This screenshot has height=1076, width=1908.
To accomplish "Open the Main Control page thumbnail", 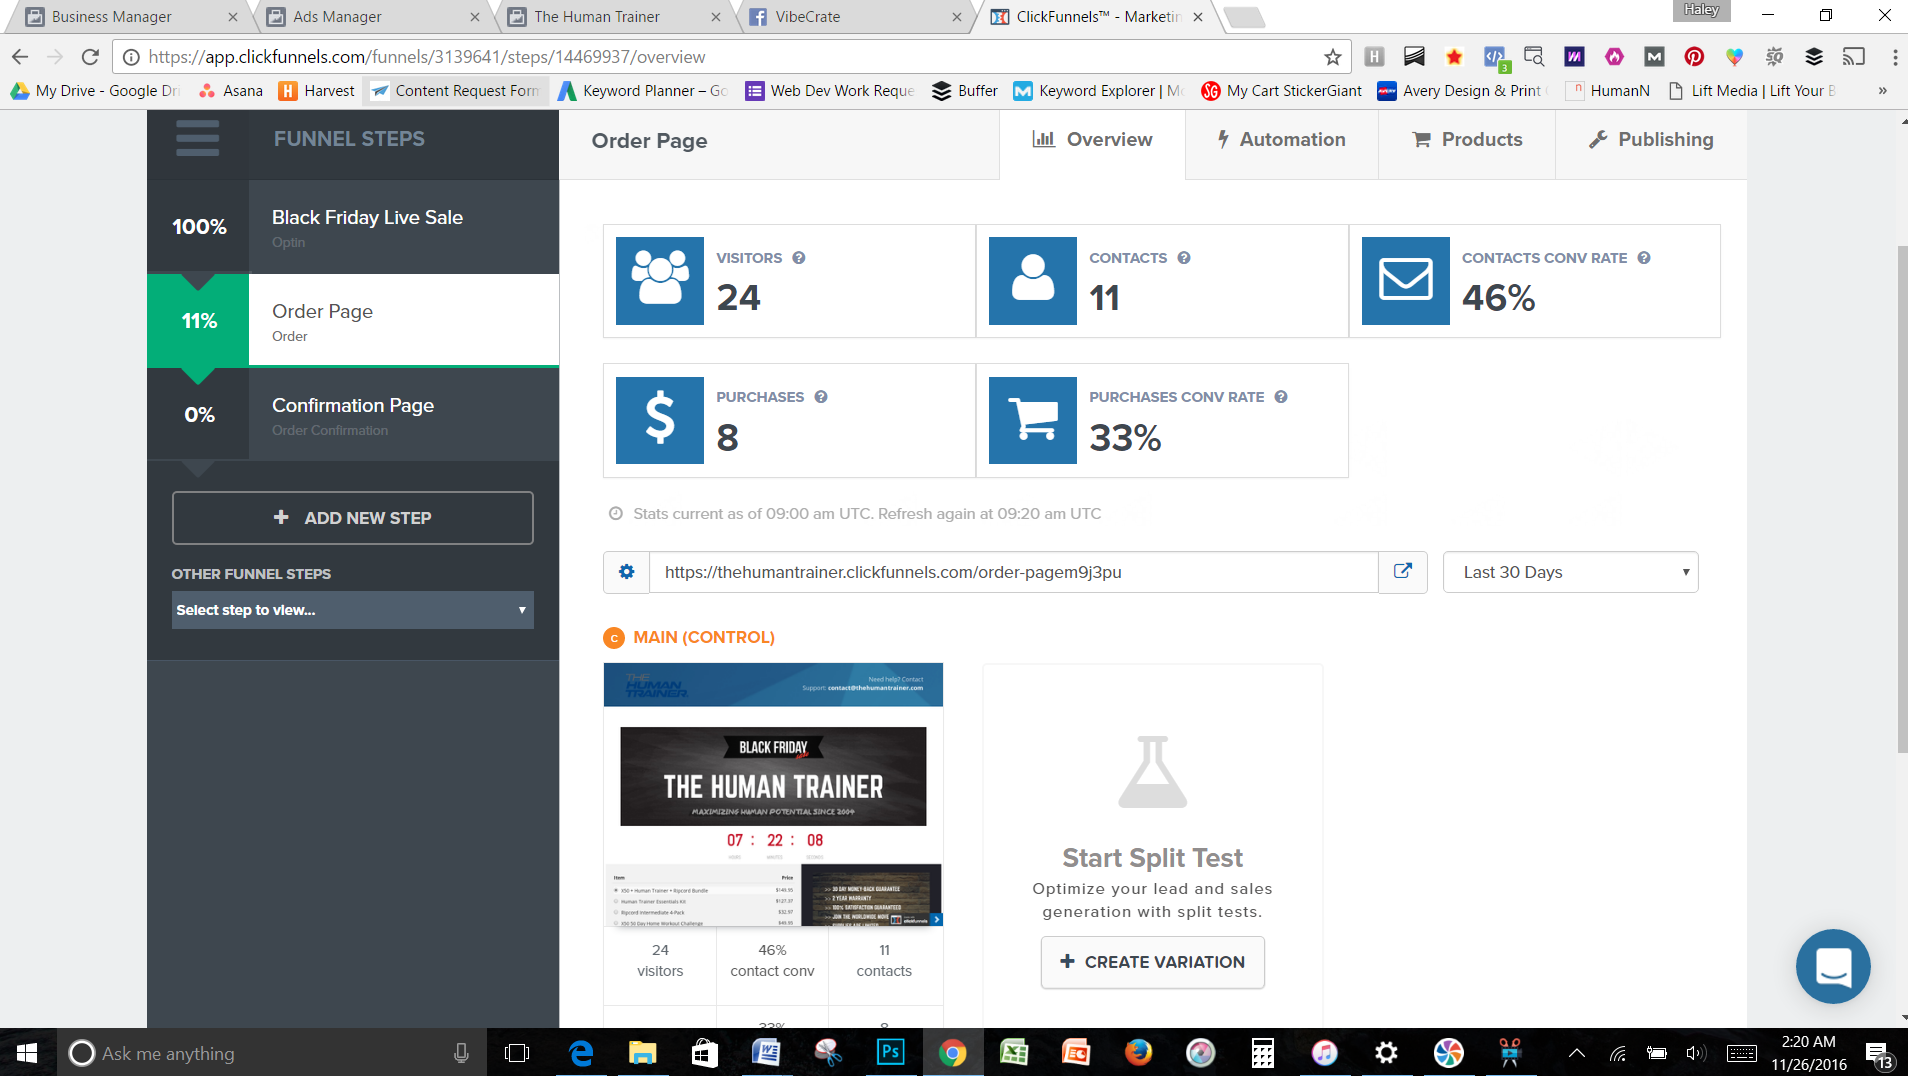I will [x=773, y=795].
